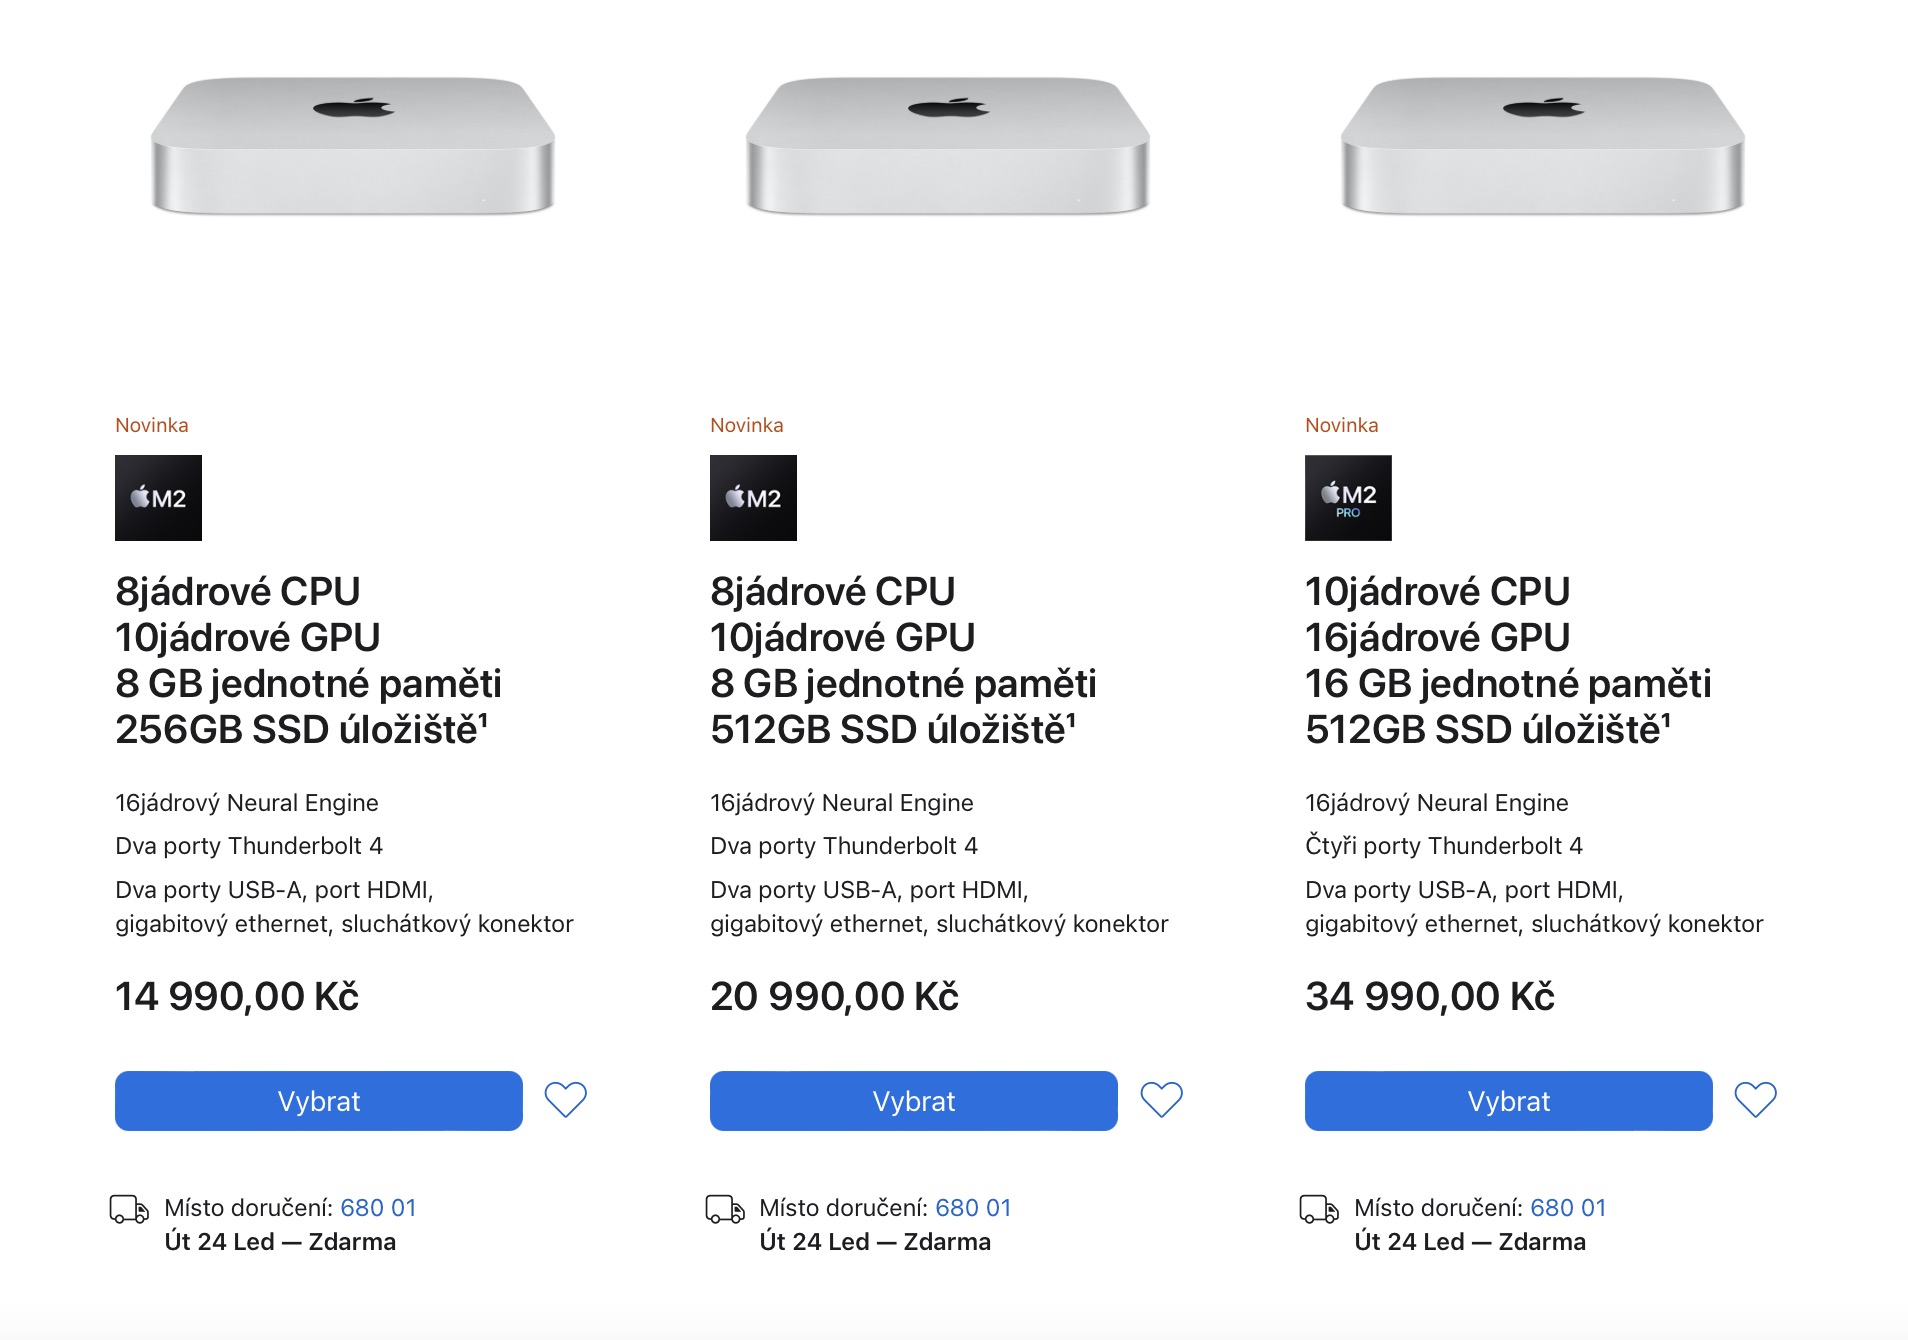The width and height of the screenshot is (1908, 1340).
Task: Click the M2 Pro chip badge
Action: 1348,497
